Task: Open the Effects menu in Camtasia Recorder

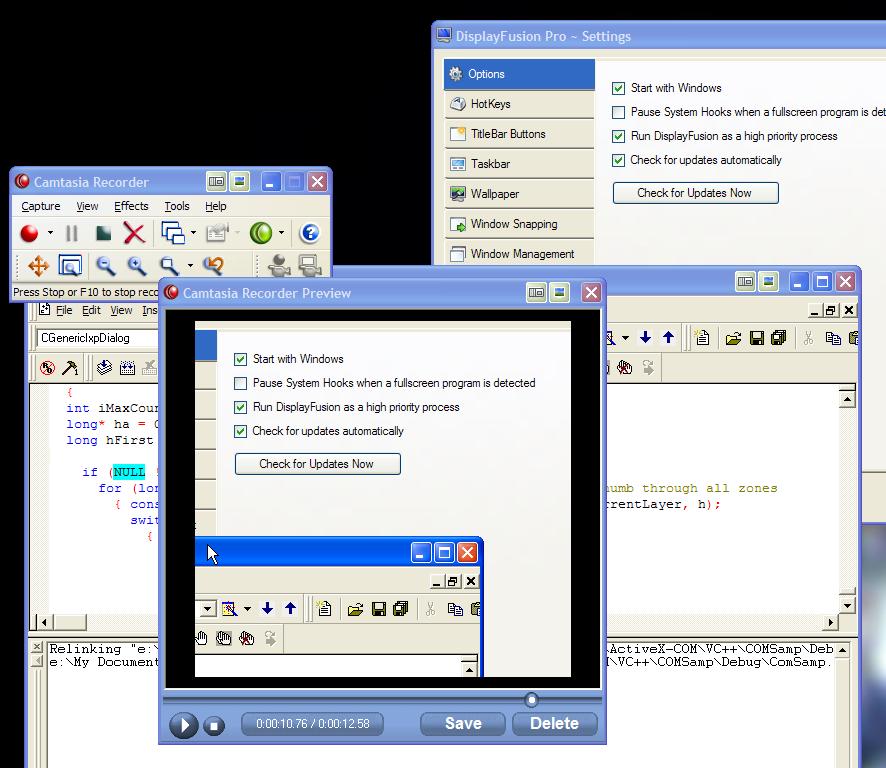Action: 131,206
